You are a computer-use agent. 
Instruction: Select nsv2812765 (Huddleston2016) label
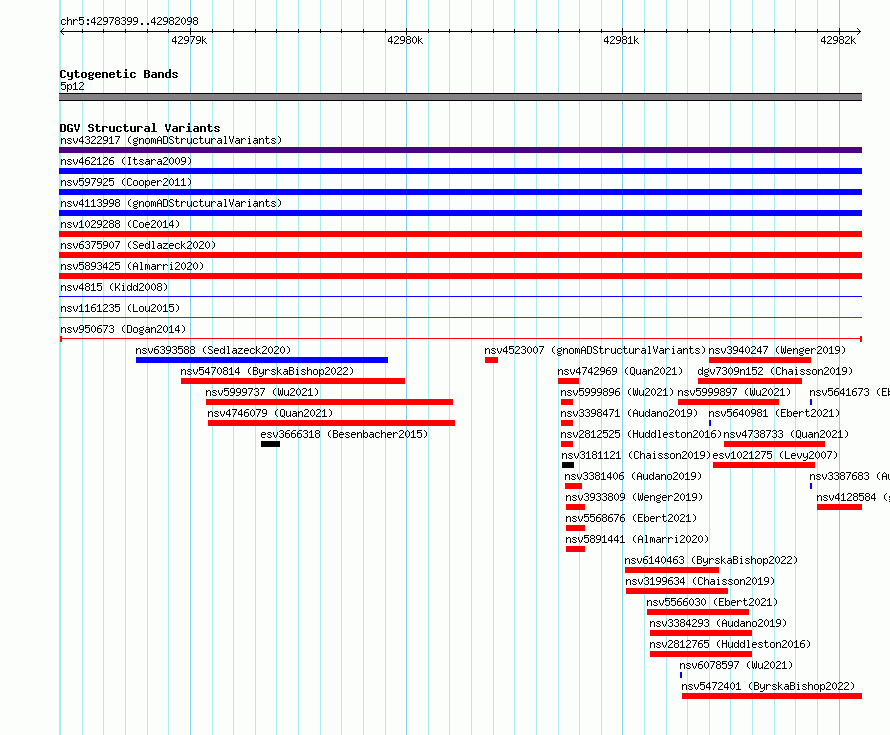click(730, 644)
